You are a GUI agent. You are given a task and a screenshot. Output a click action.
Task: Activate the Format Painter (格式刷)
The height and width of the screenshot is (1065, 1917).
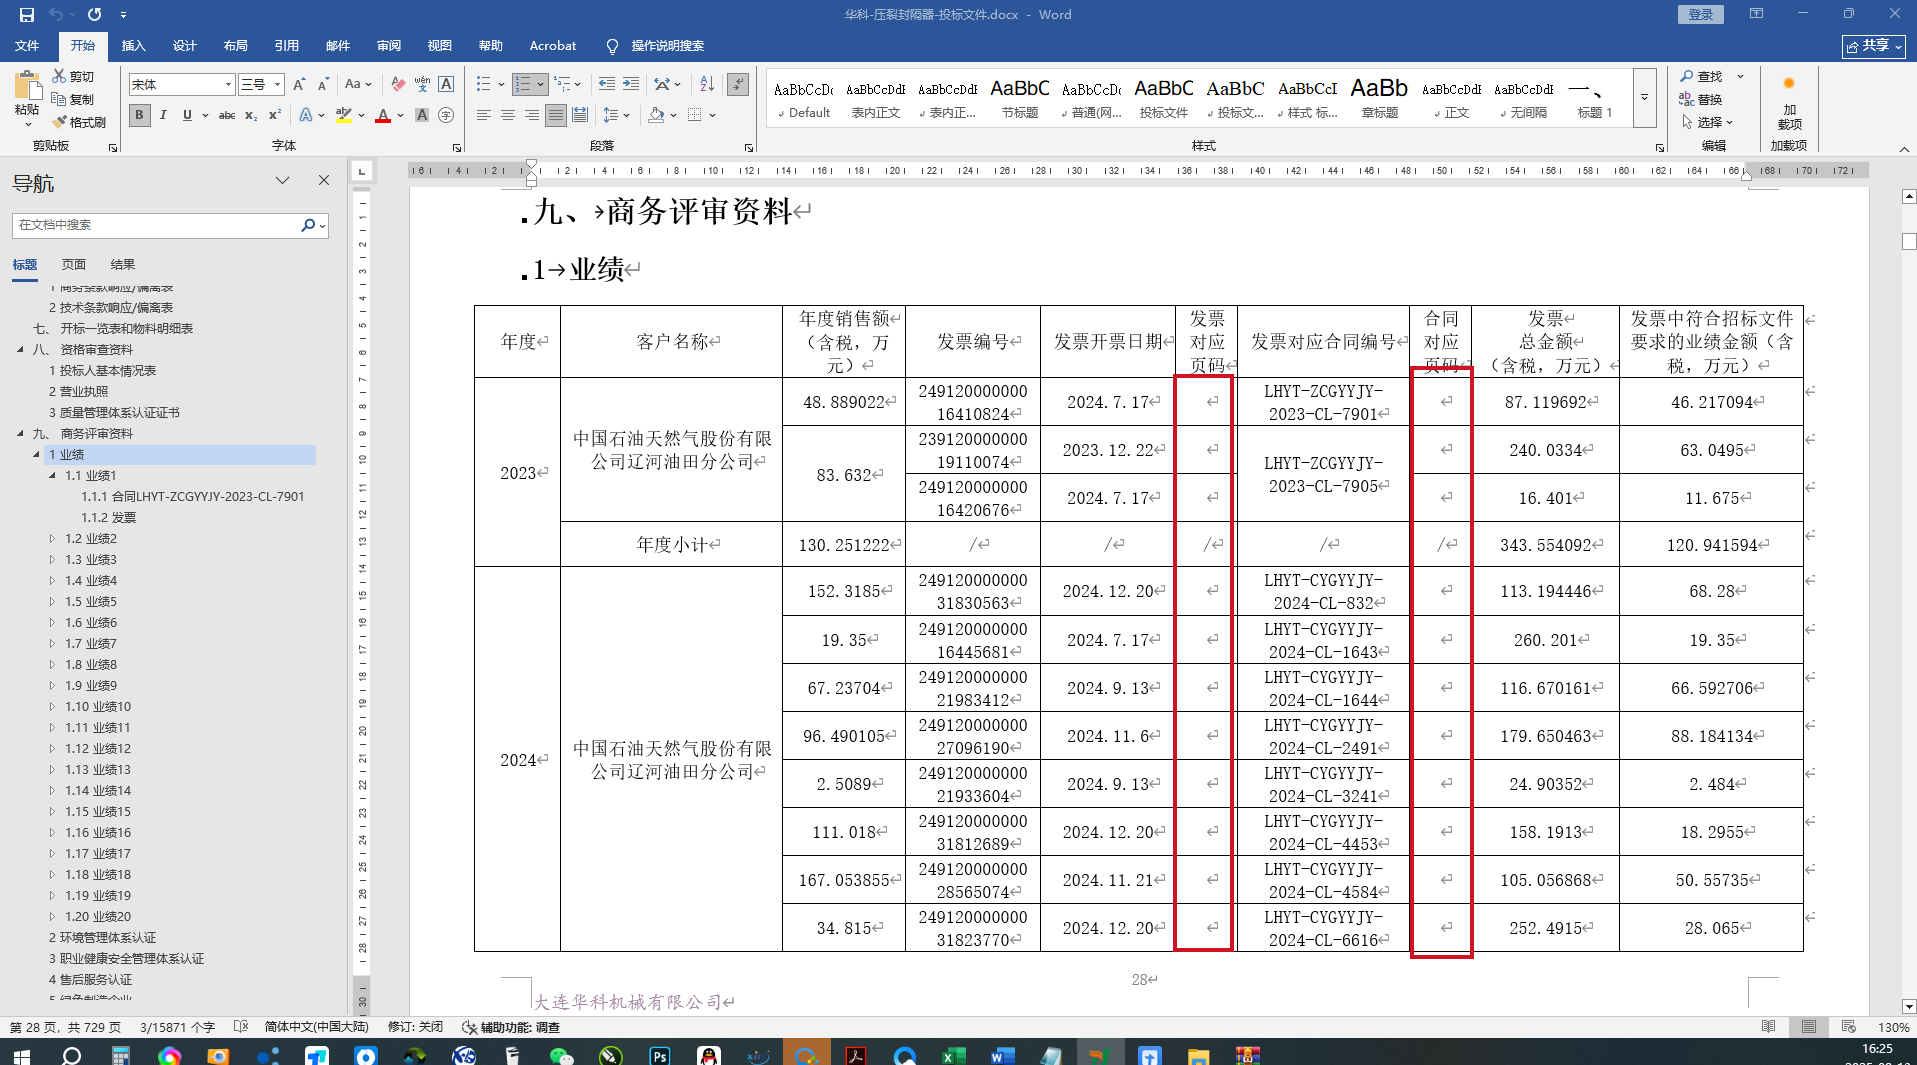point(79,122)
